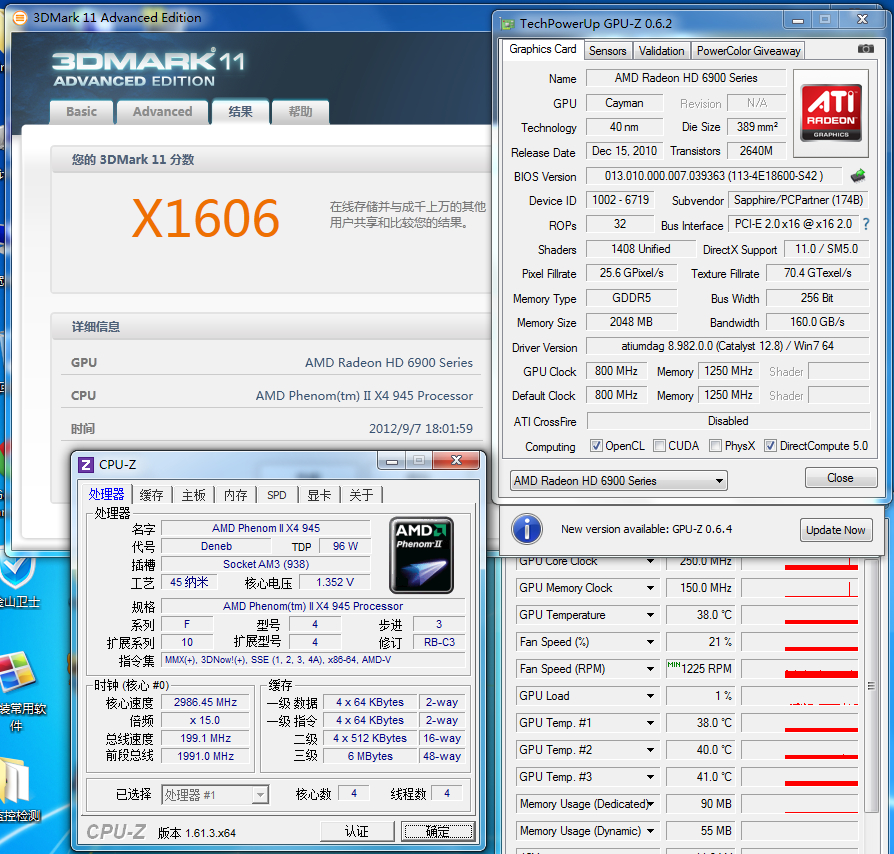Click the 认证 button in CPU-Z
The height and width of the screenshot is (854, 894).
[x=357, y=832]
